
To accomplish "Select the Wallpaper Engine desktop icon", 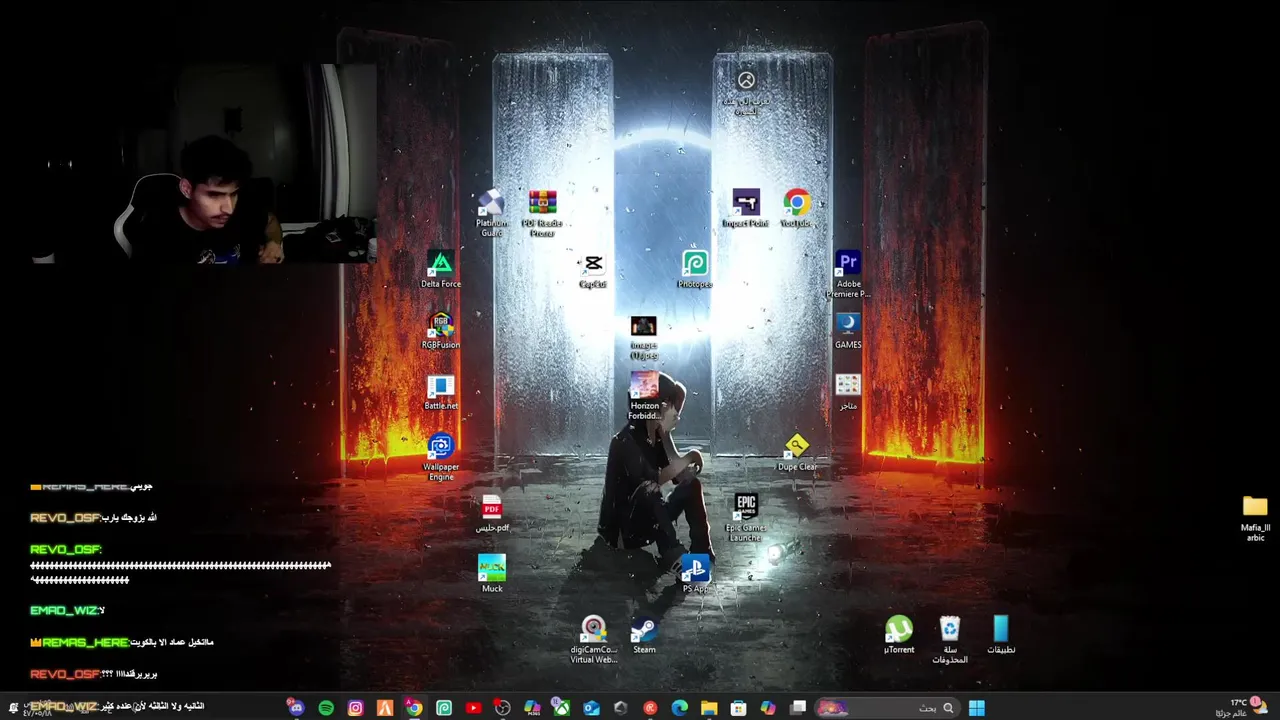I will point(441,457).
